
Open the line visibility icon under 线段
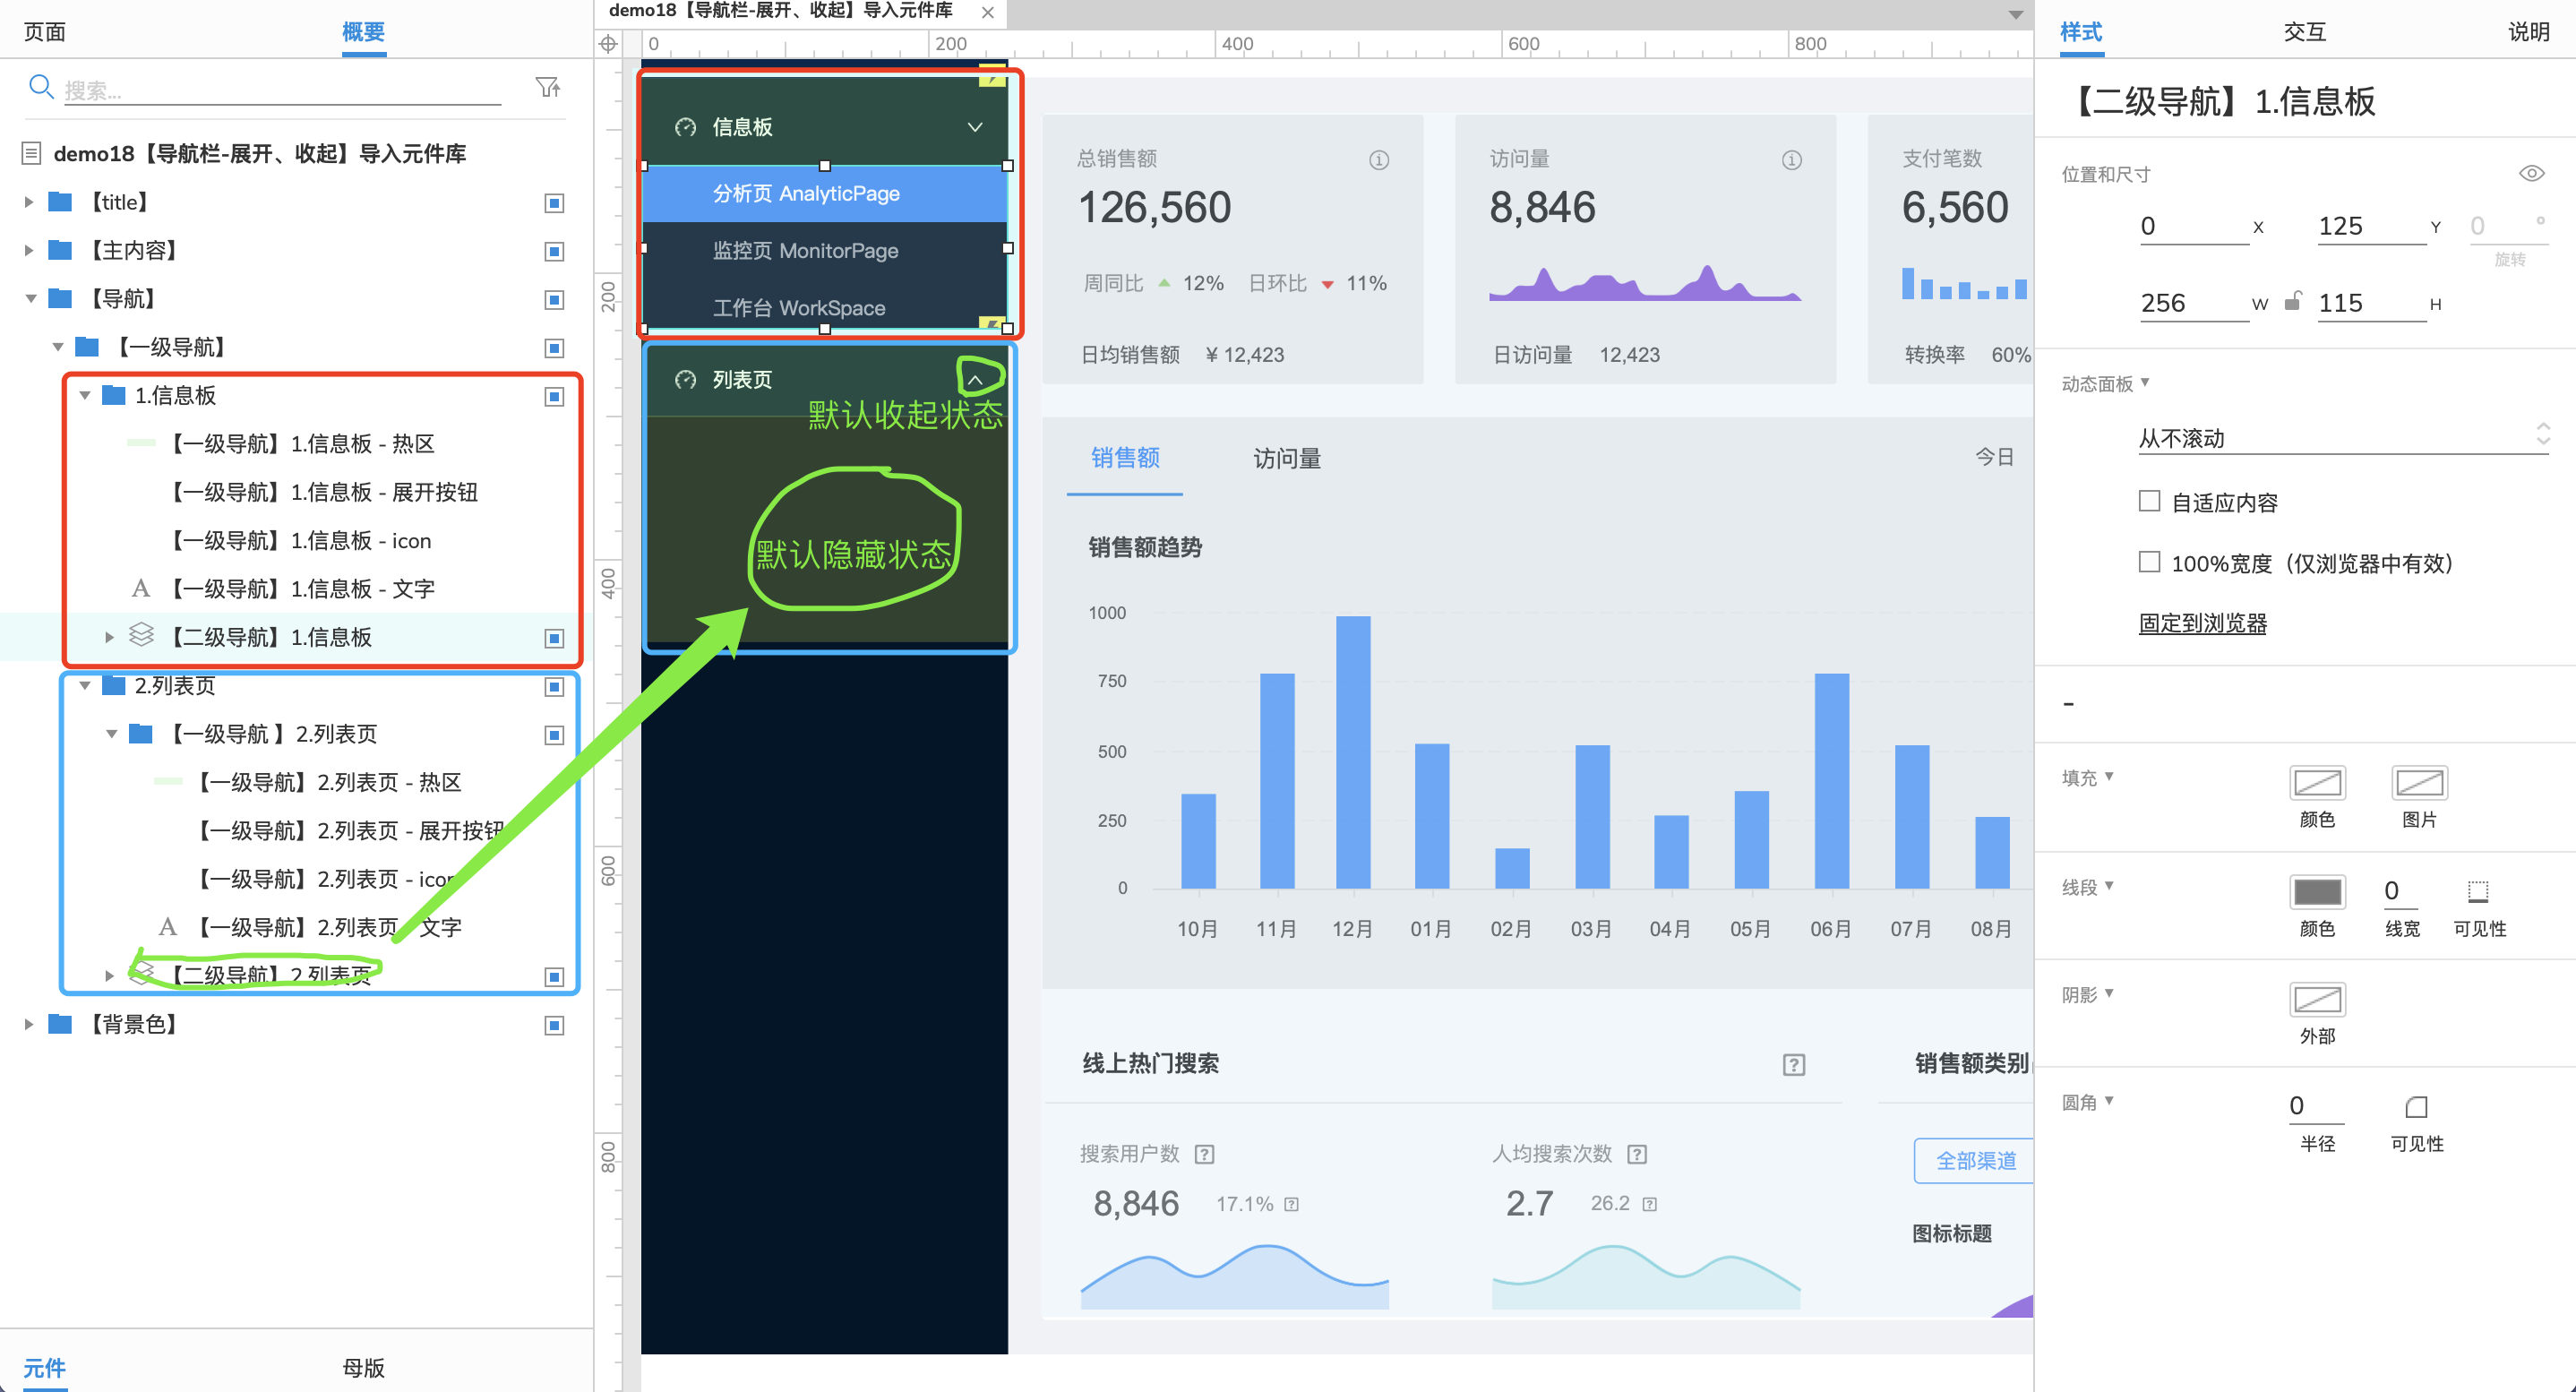(x=2478, y=890)
